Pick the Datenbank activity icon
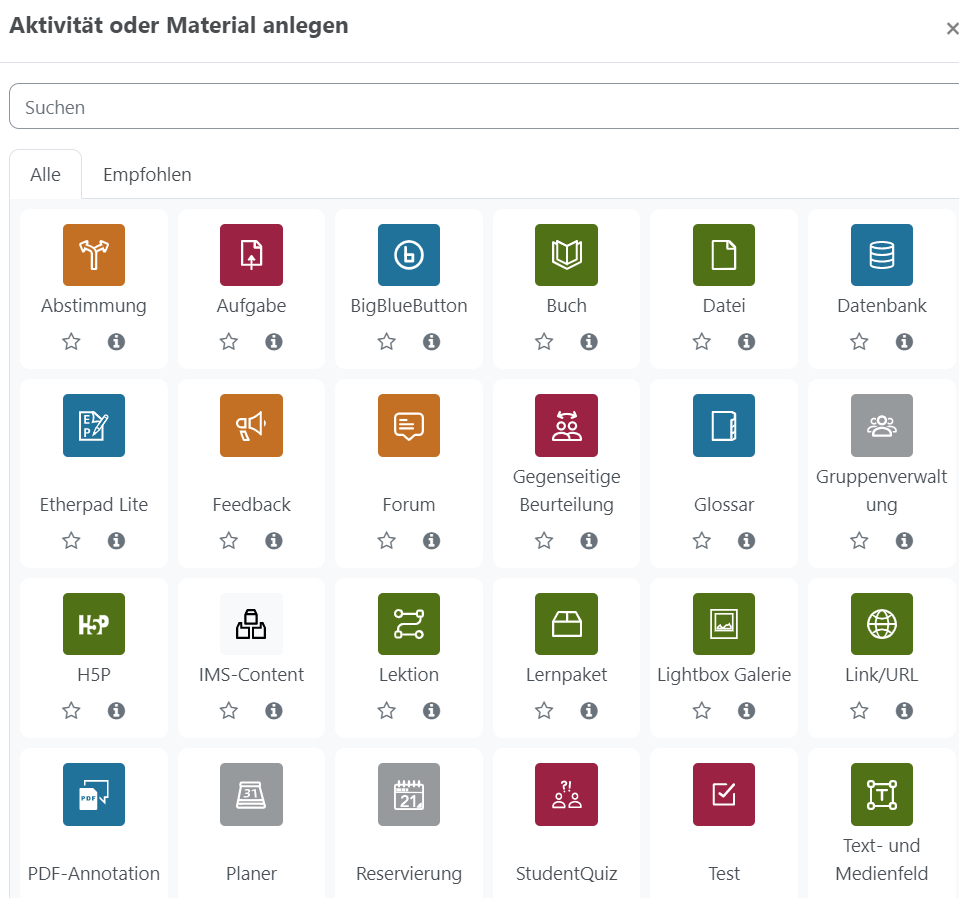Viewport: 959px width, 898px height. [881, 255]
